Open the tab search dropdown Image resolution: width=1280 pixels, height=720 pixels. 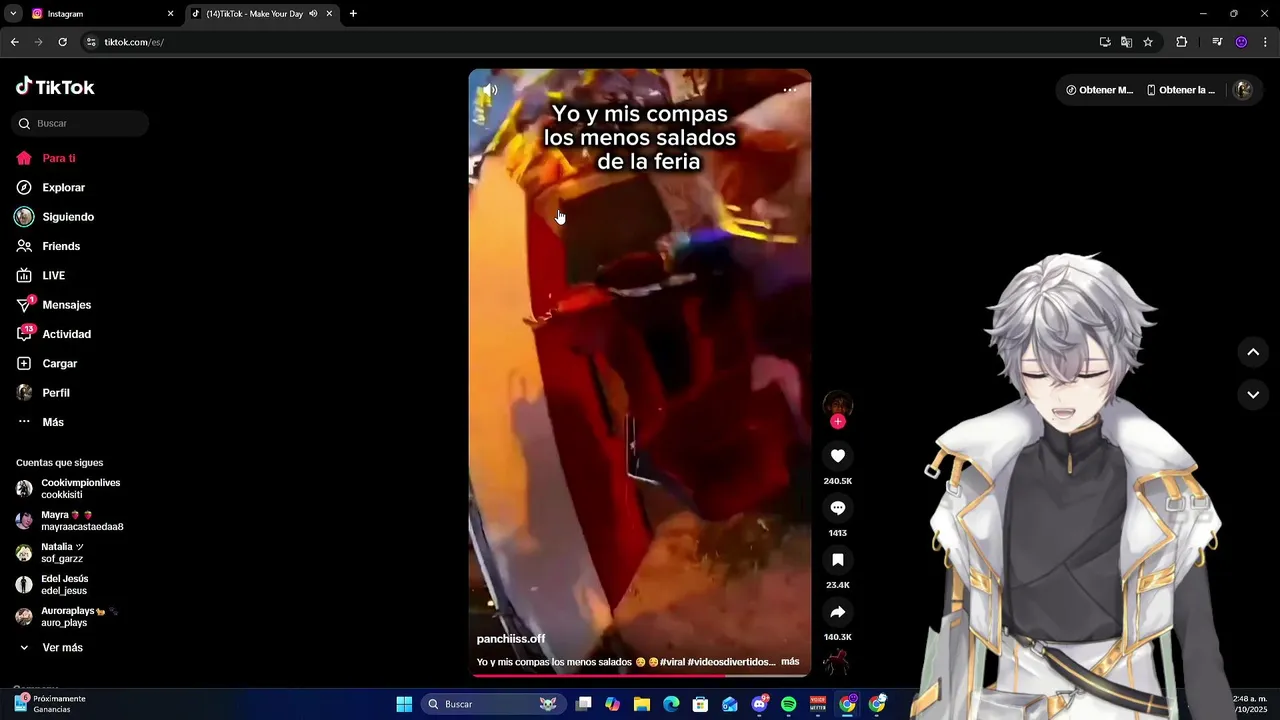pos(13,14)
